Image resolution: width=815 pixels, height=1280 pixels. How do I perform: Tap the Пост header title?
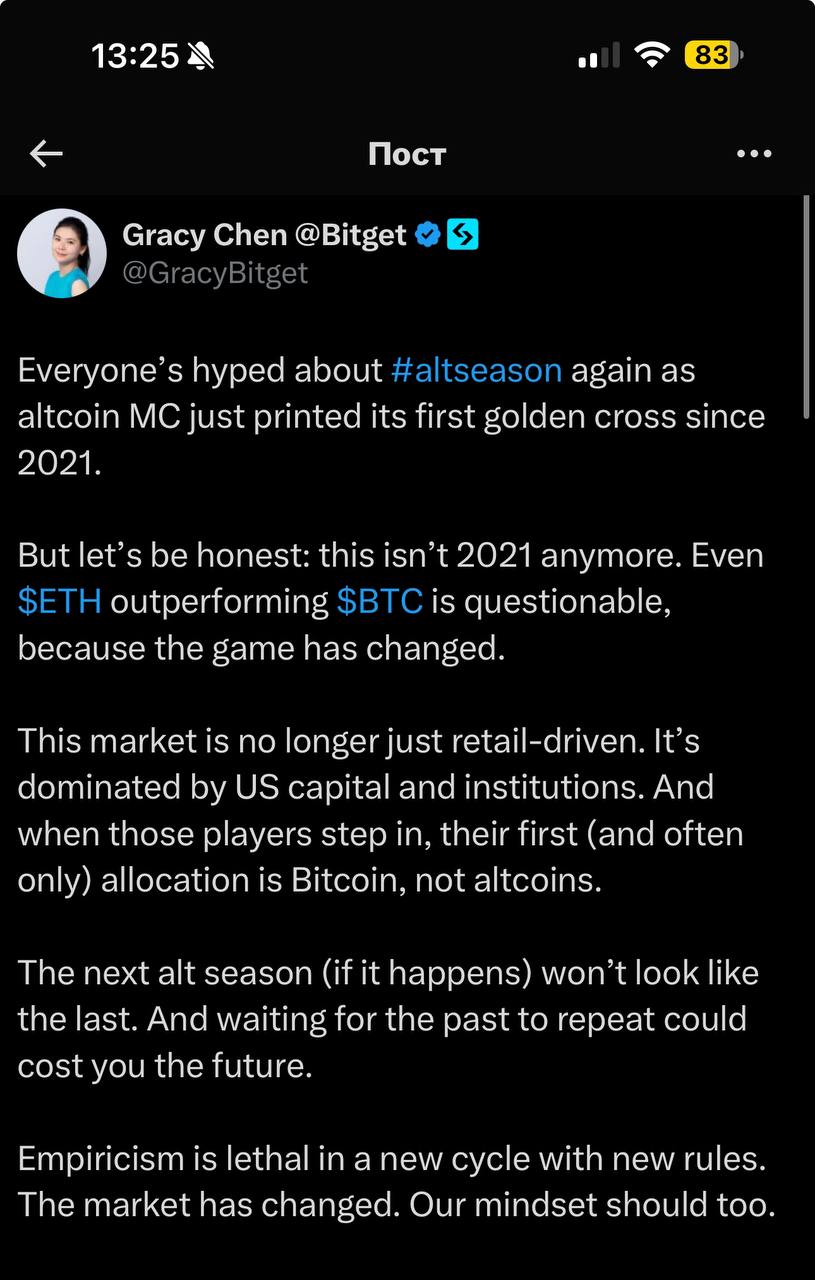[x=407, y=154]
